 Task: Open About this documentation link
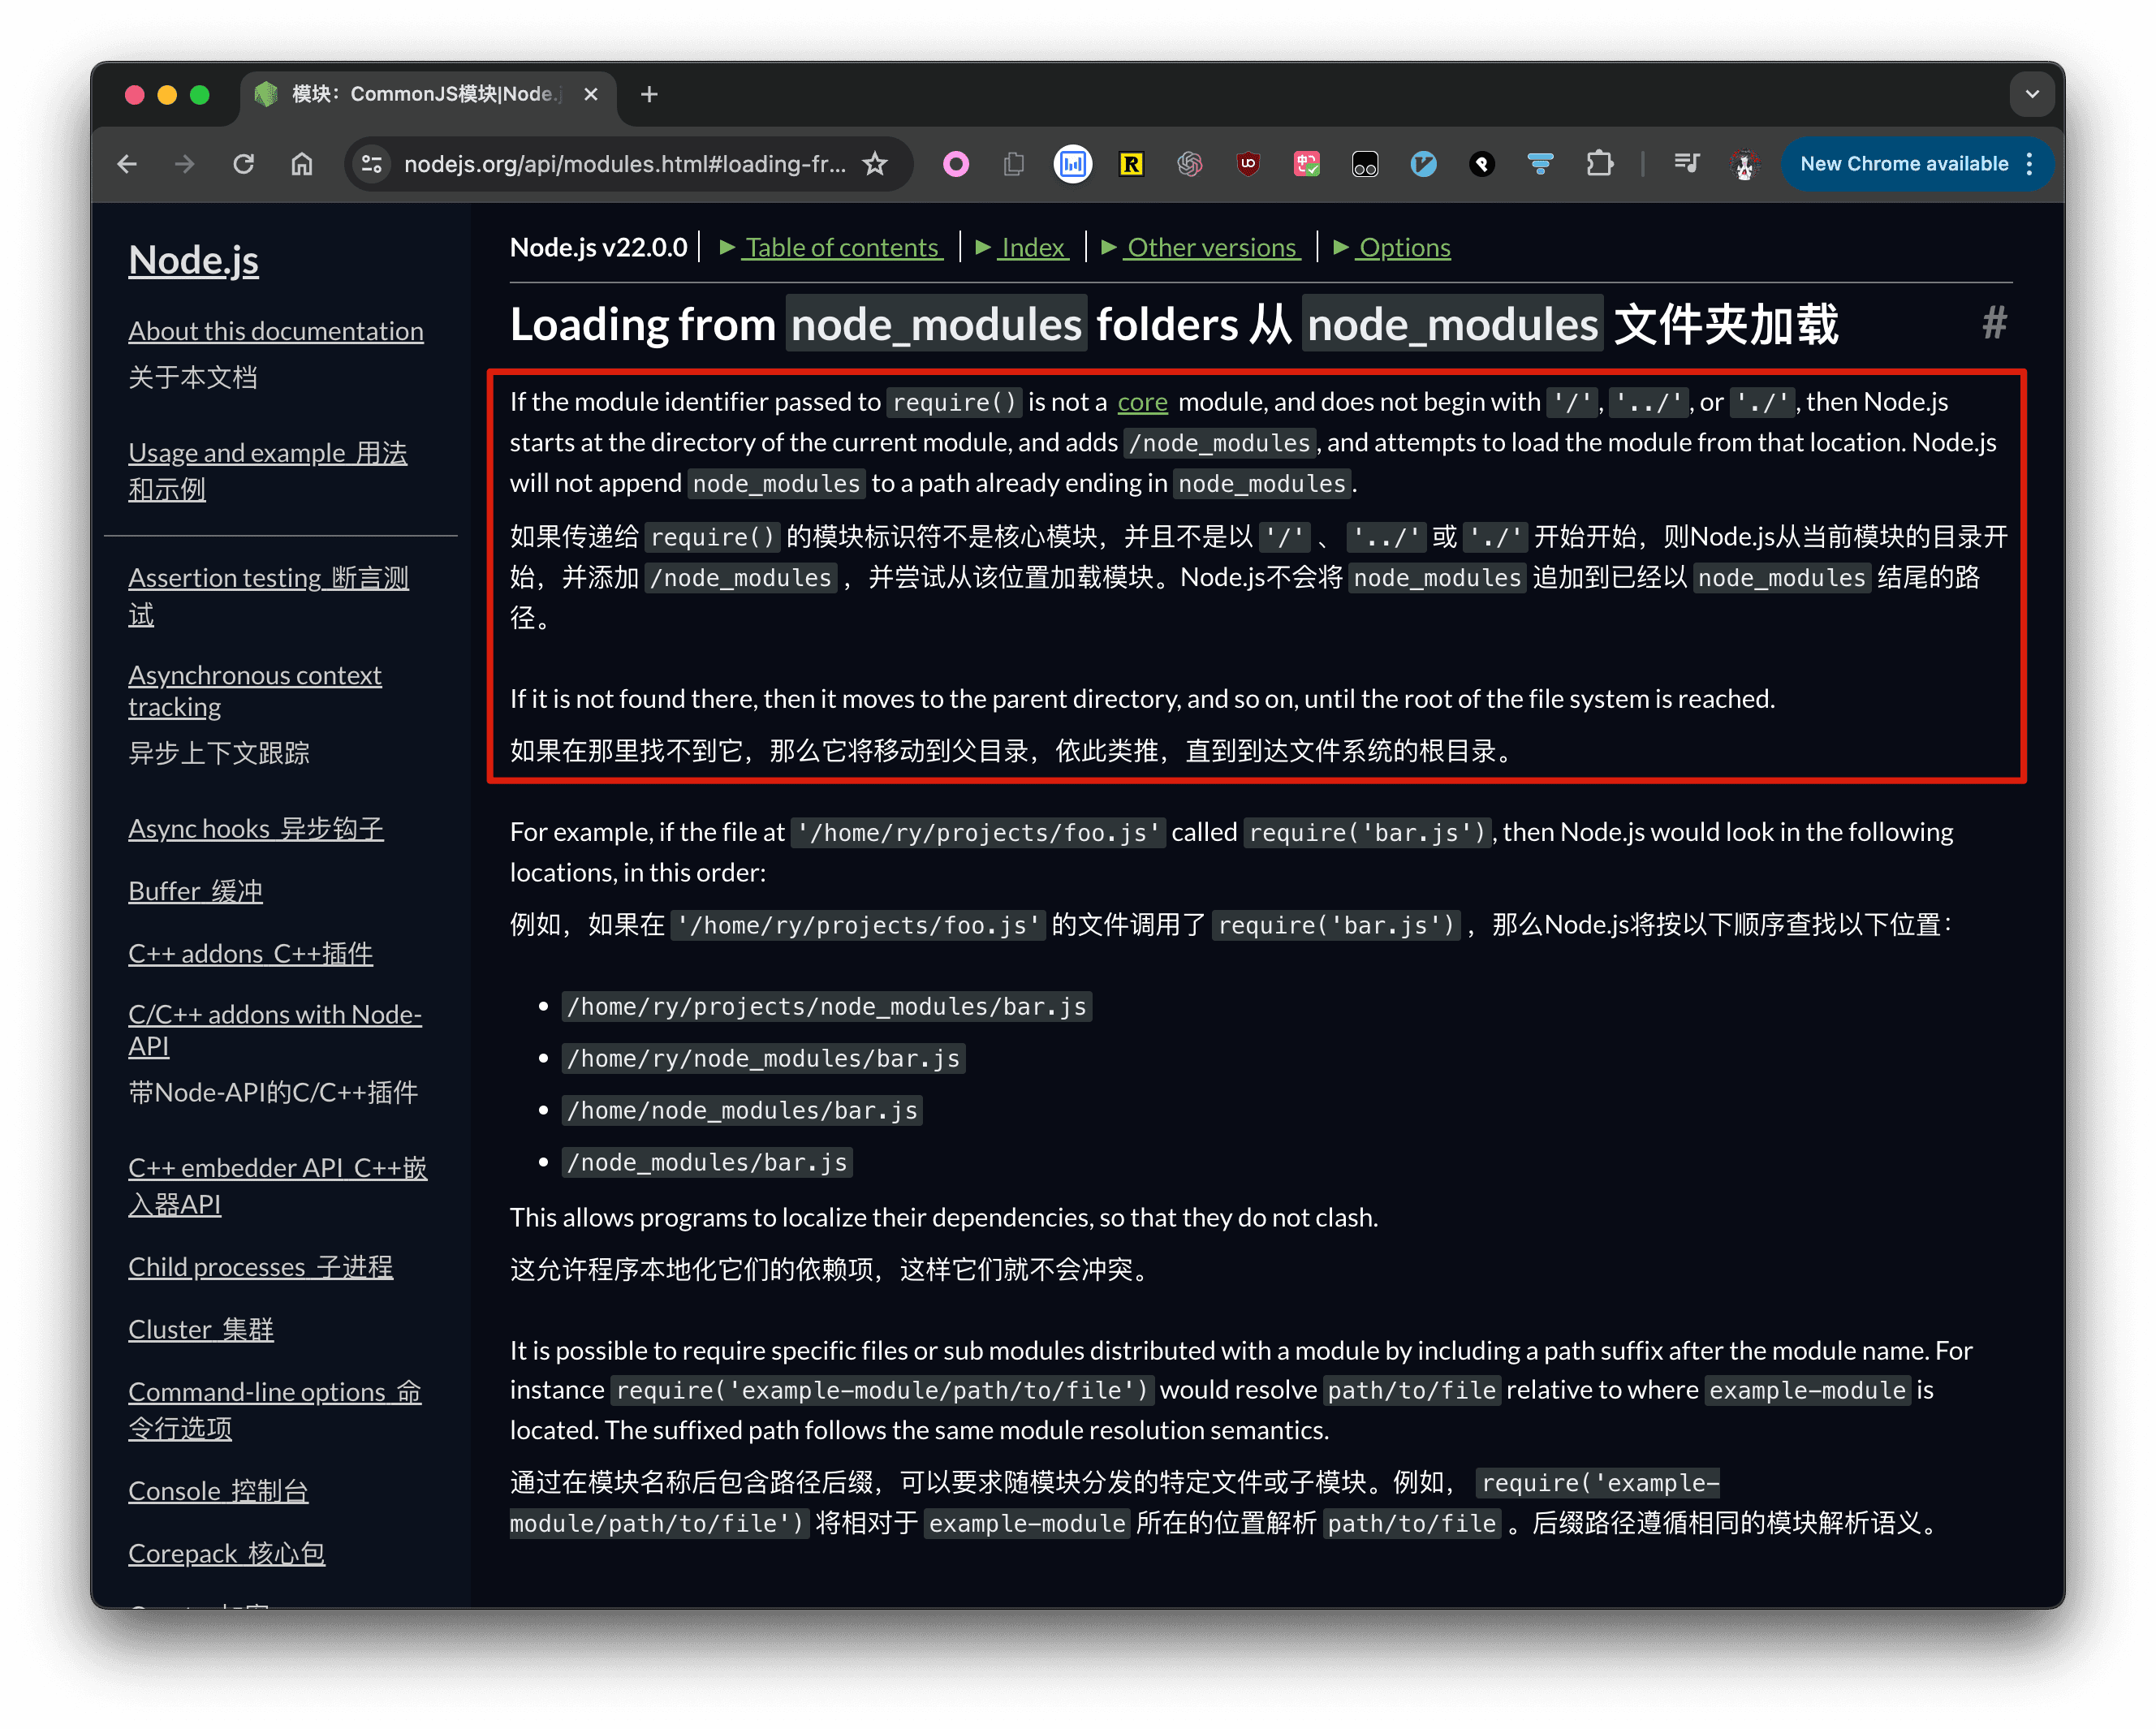click(276, 331)
